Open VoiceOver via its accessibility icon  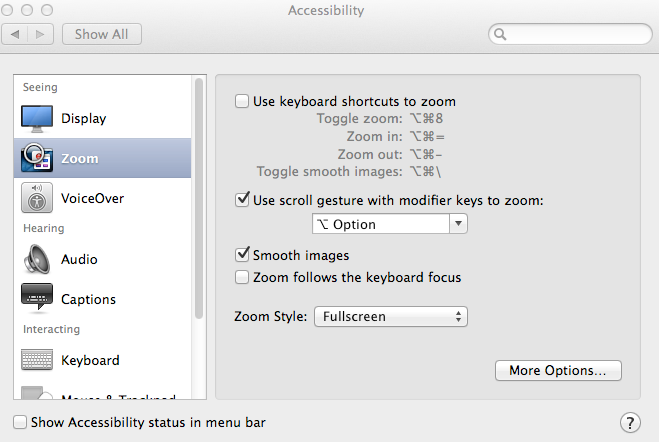click(x=37, y=197)
